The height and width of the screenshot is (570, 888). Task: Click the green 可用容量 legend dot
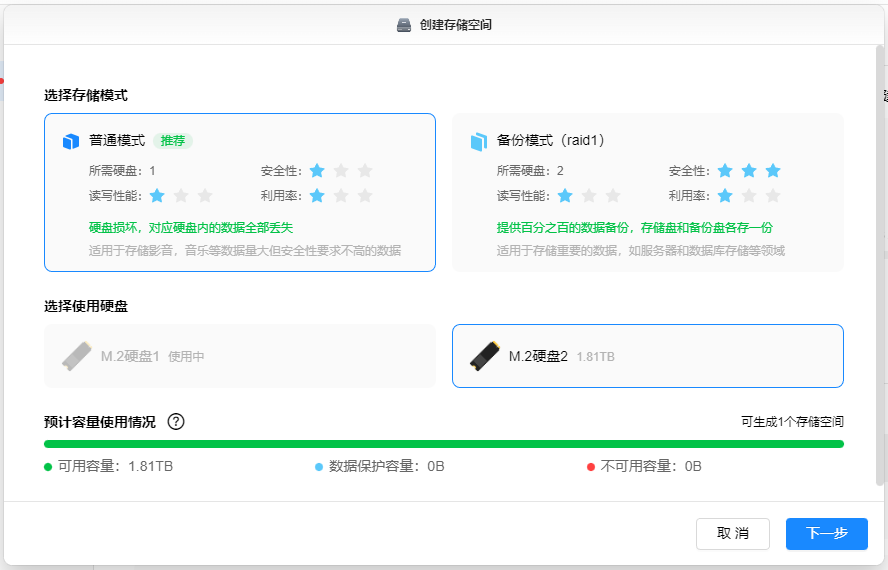48,467
